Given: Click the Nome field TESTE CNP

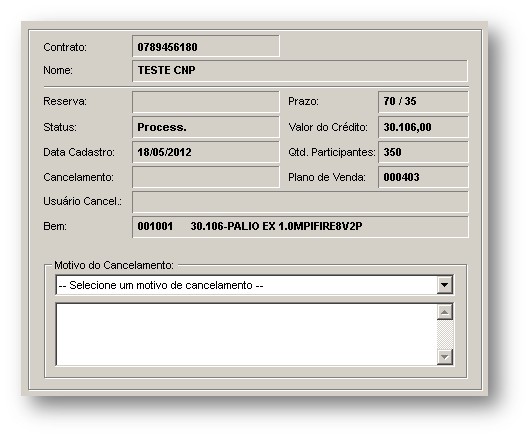Looking at the screenshot, I should point(300,71).
